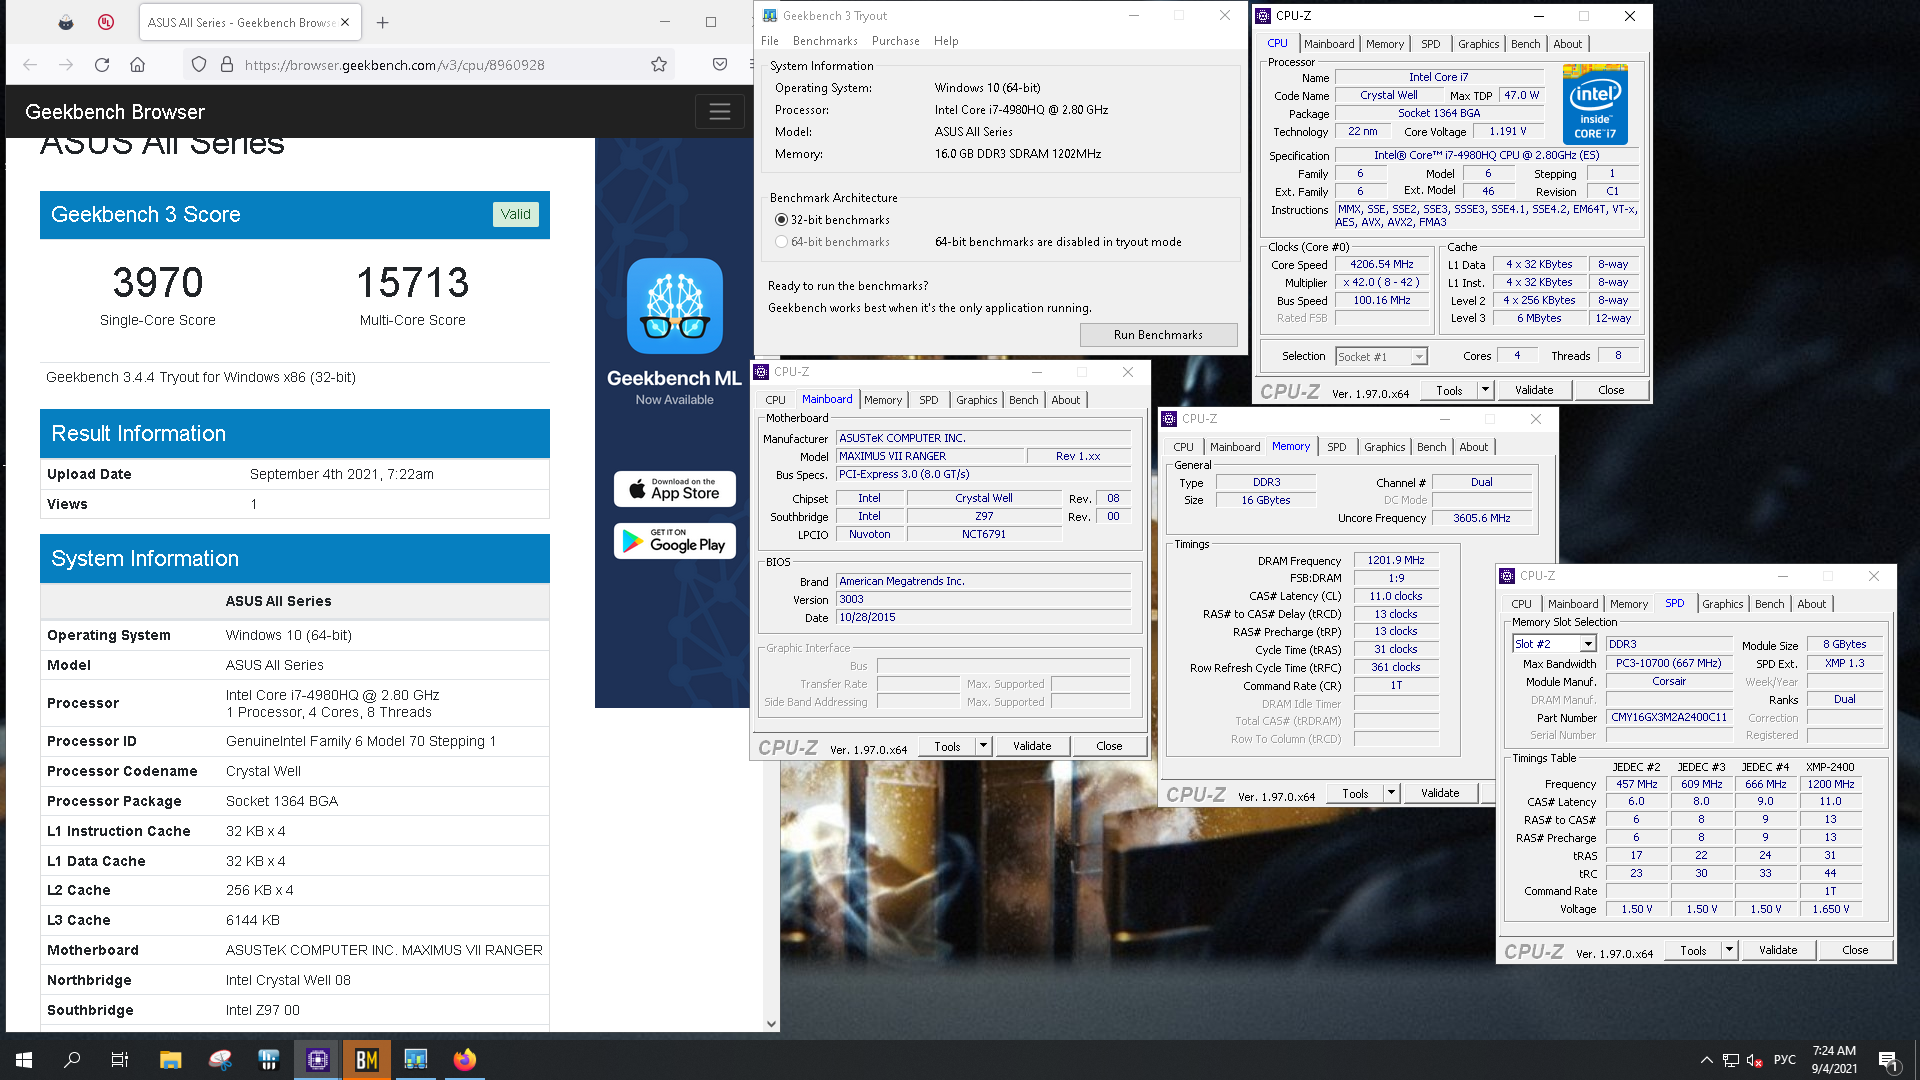Click the CPU-Z taskbar icon

click(318, 1060)
